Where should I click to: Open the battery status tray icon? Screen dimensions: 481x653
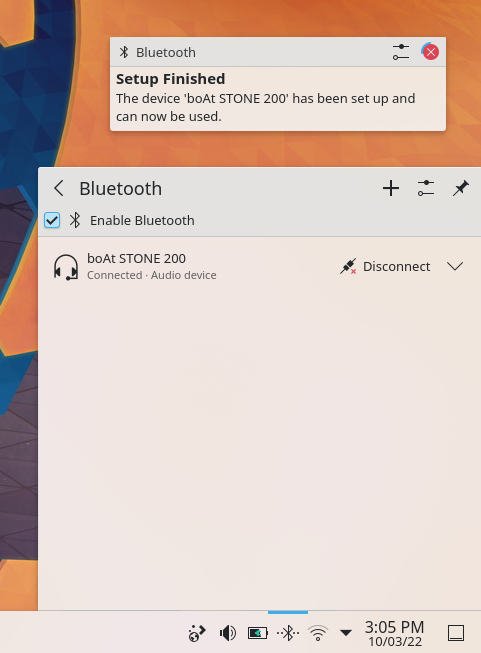click(x=258, y=633)
